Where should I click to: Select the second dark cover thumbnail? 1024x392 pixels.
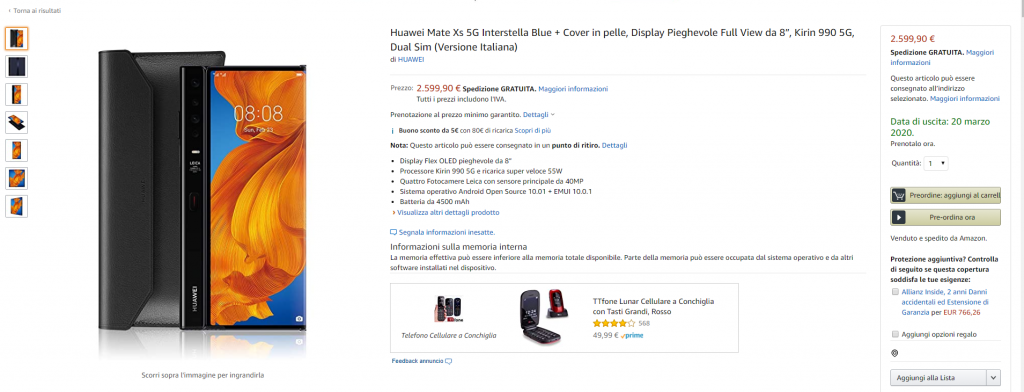coord(16,67)
